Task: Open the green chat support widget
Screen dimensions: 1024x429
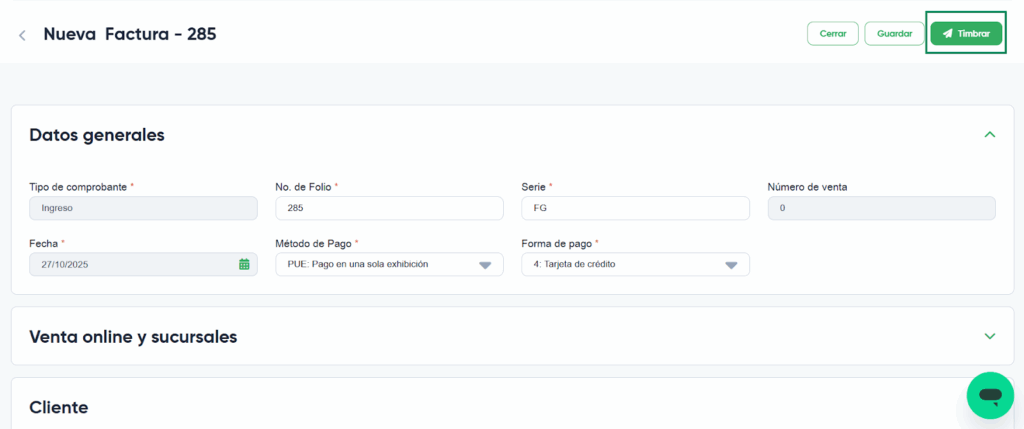Action: (989, 396)
